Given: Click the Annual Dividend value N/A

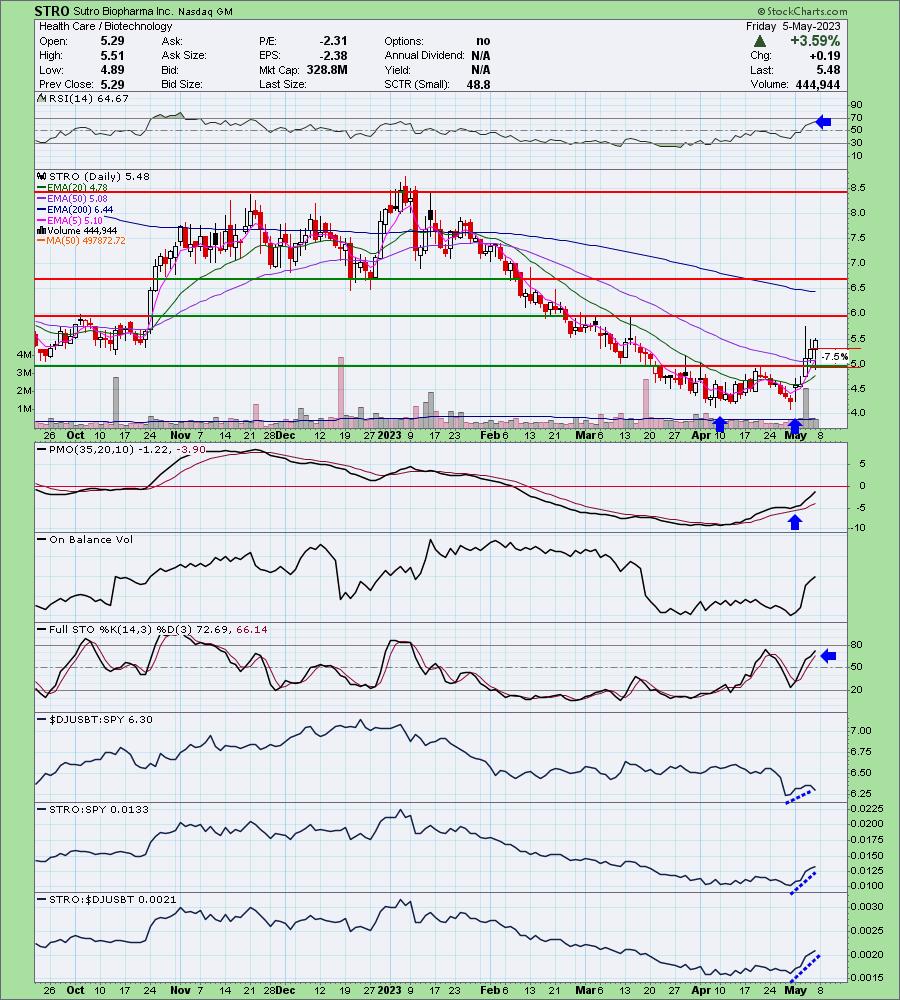Looking at the screenshot, I should pyautogui.click(x=481, y=55).
